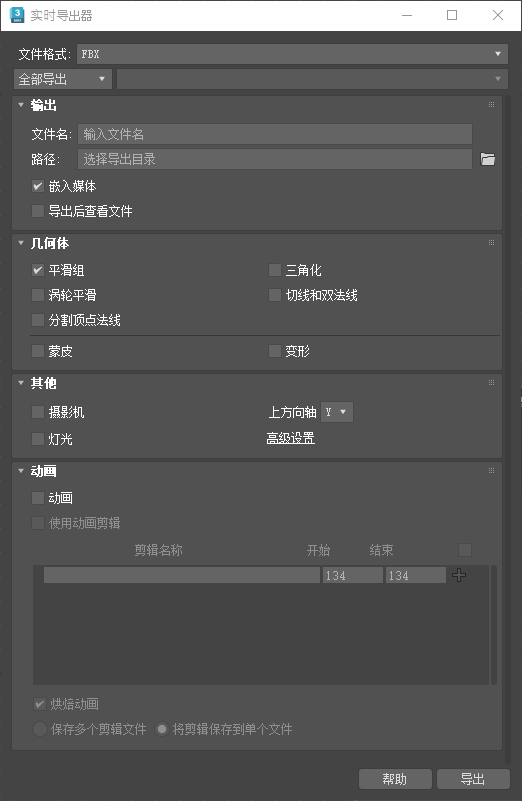
Task: Enable the 摄影机 checkbox
Action: tap(38, 412)
